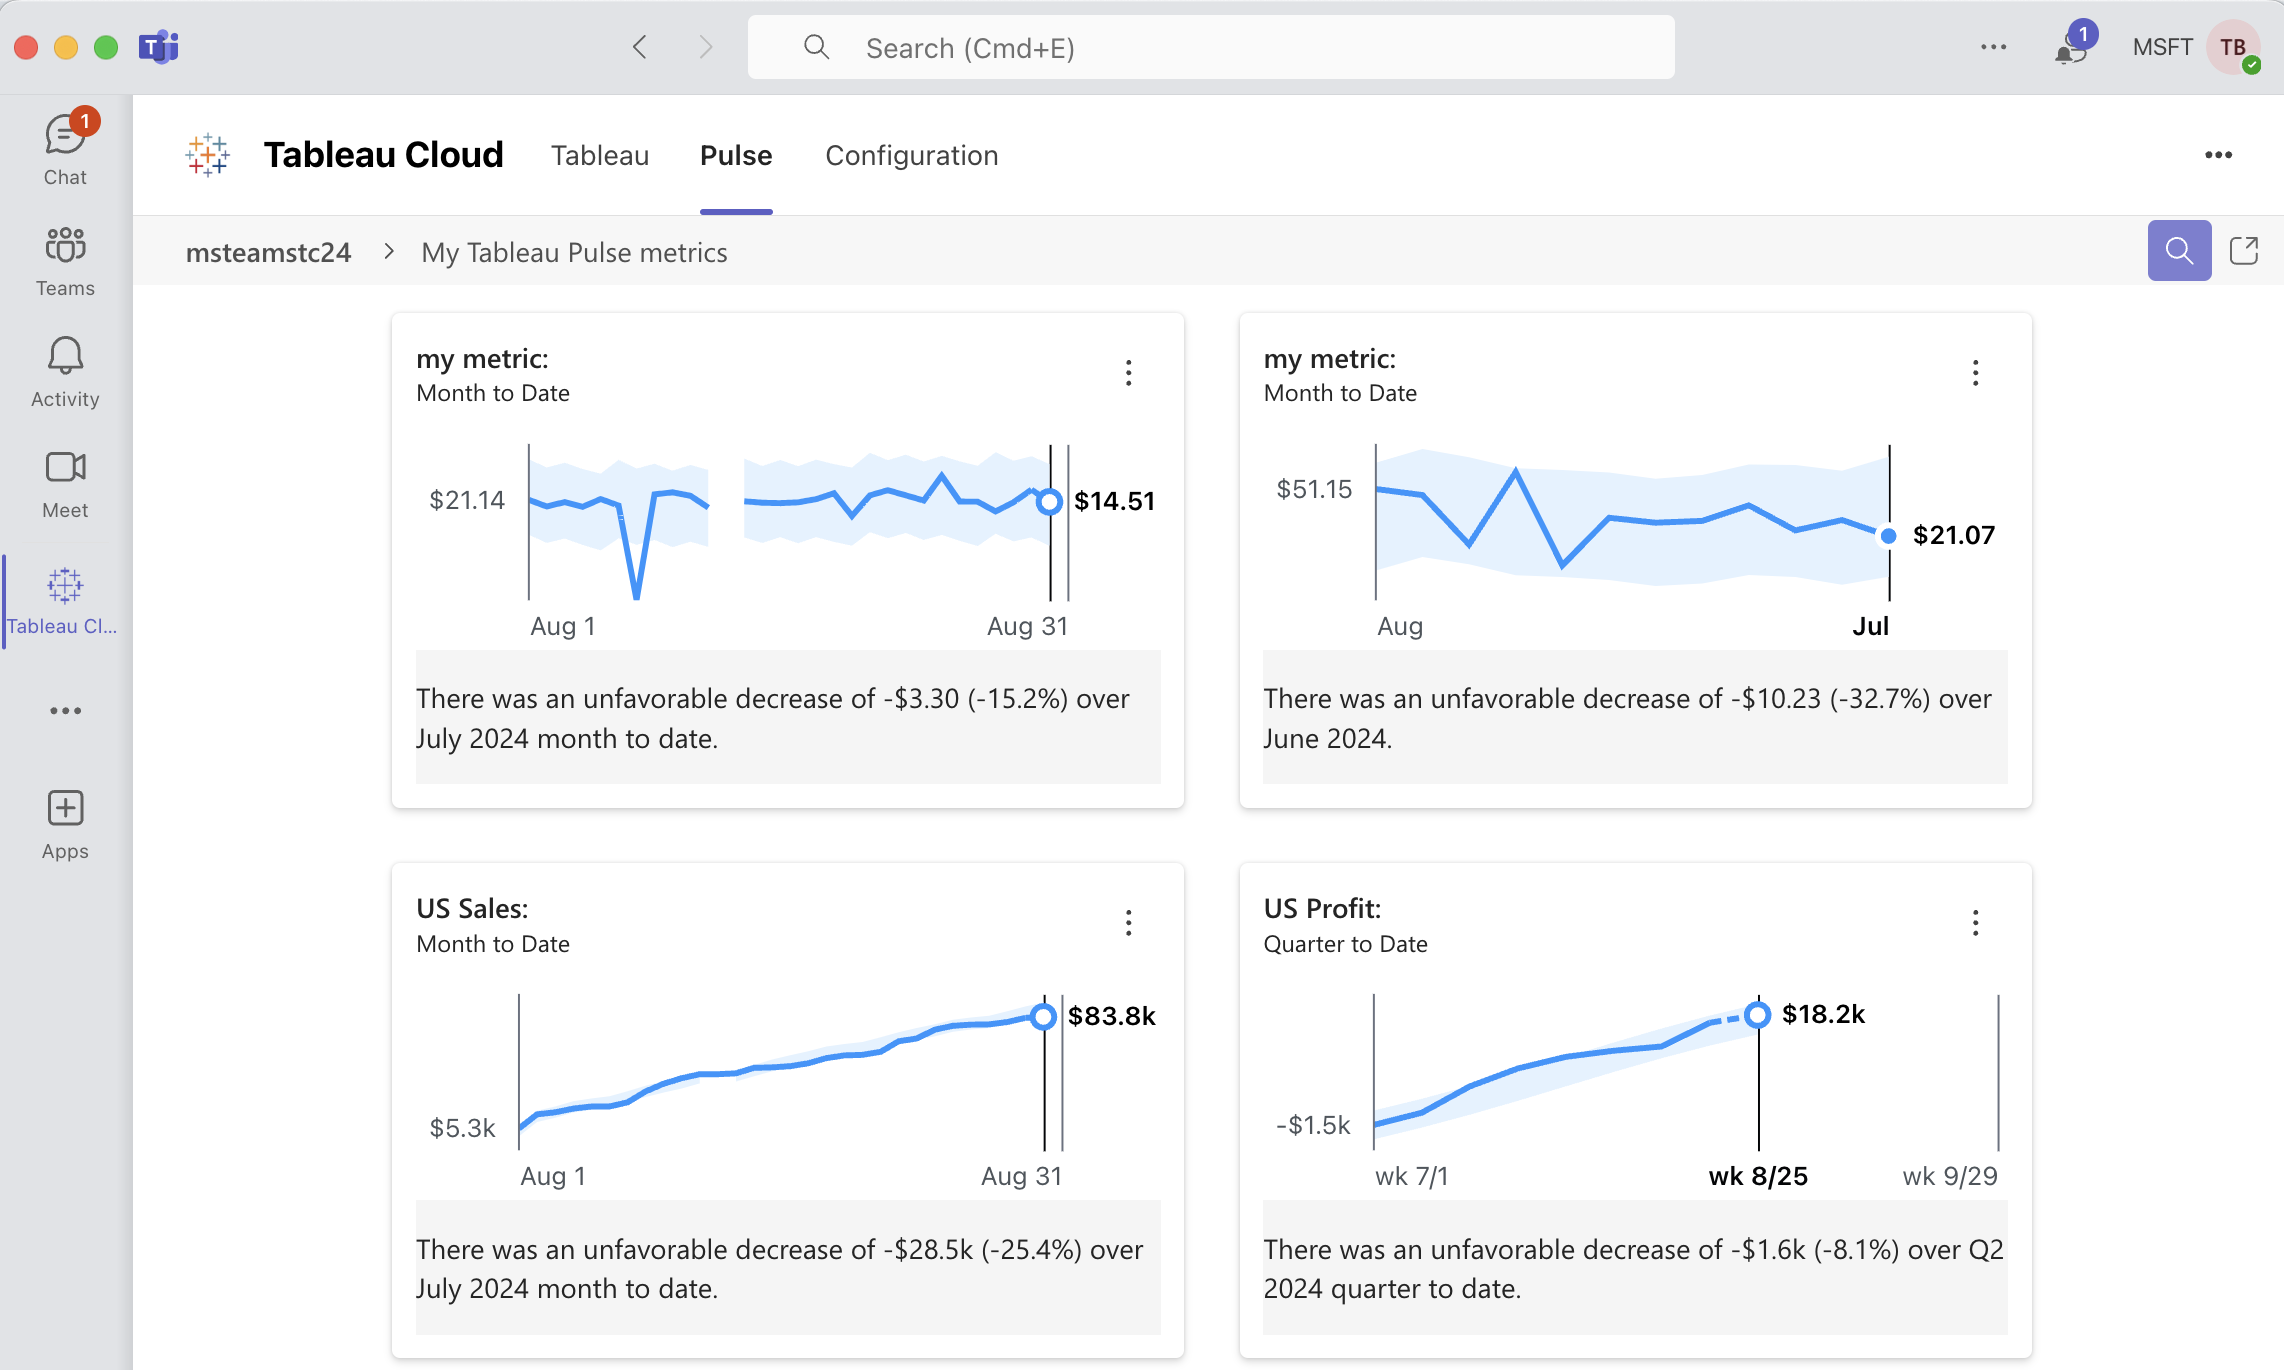This screenshot has width=2284, height=1370.
Task: Click the wk 9/29 axis label
Action: coord(1950,1176)
